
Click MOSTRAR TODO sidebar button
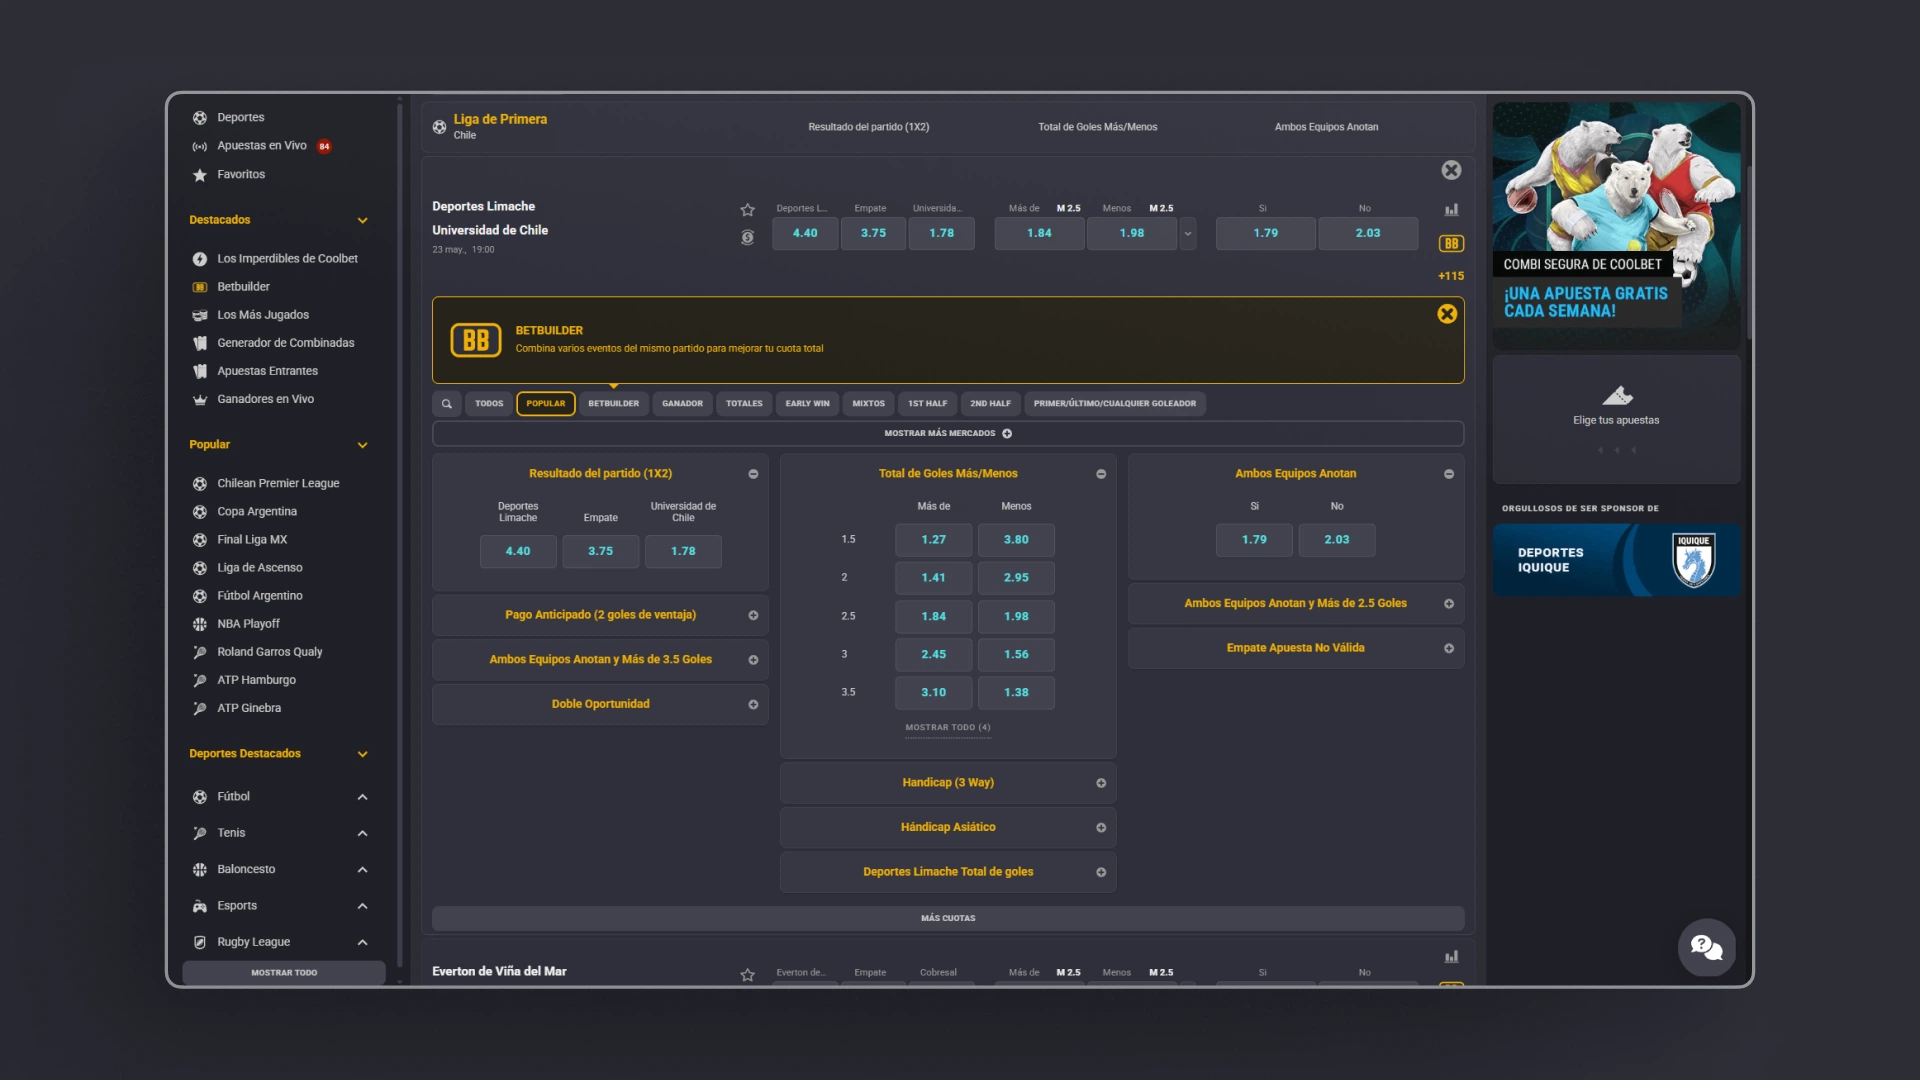284,972
